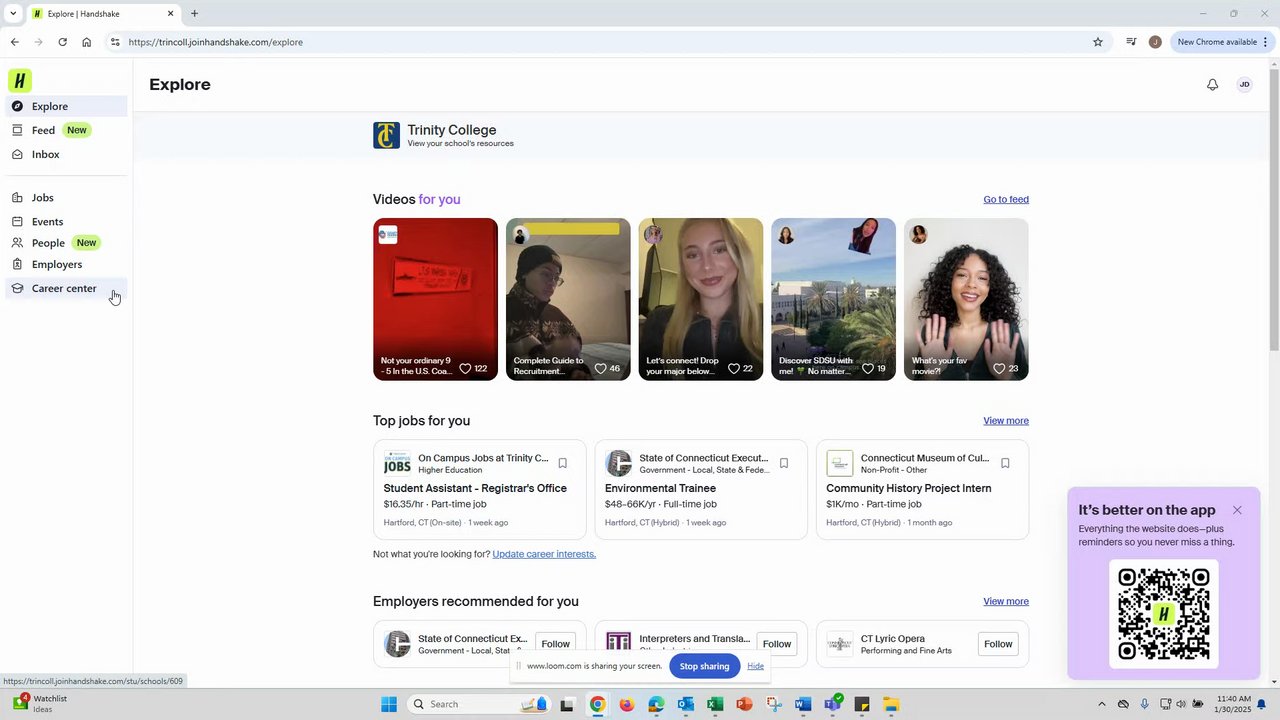
Task: Open the Chrome profile J icon
Action: (1155, 42)
